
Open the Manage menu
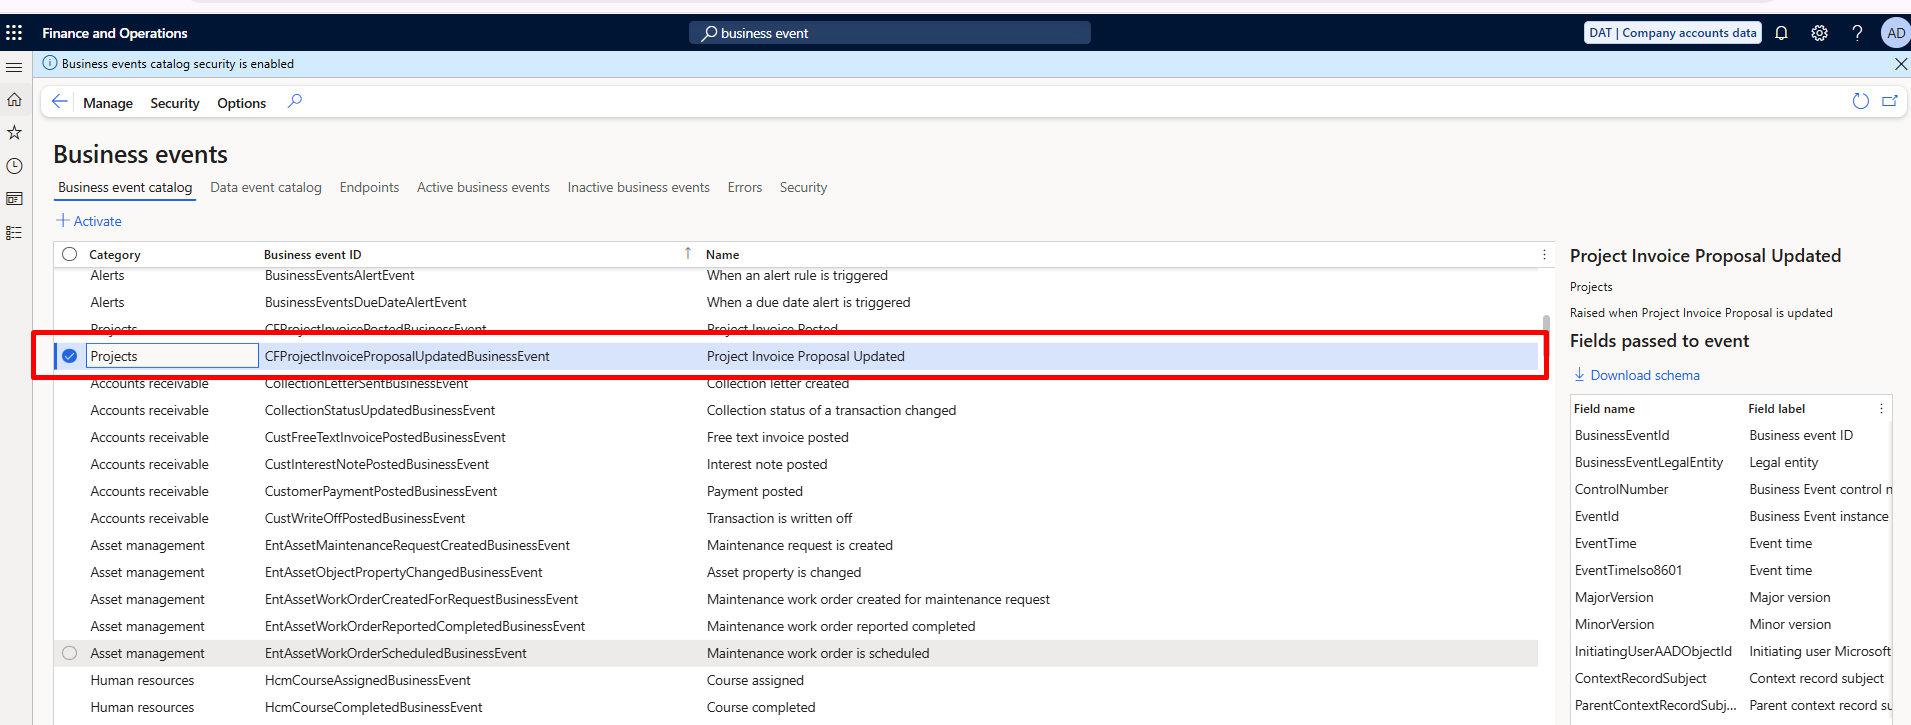tap(108, 103)
